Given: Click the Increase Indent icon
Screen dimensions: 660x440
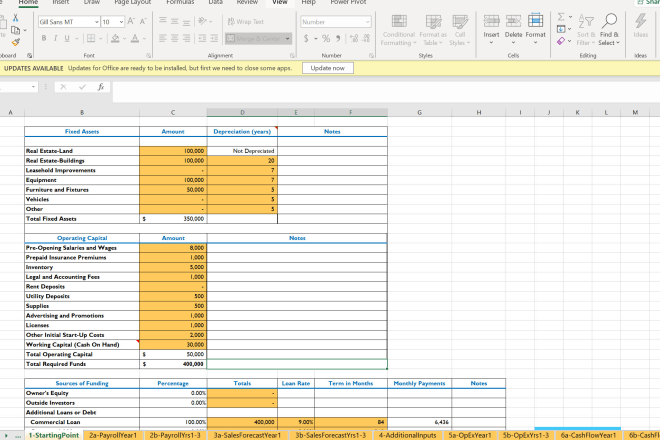Looking at the screenshot, I should click(214, 38).
